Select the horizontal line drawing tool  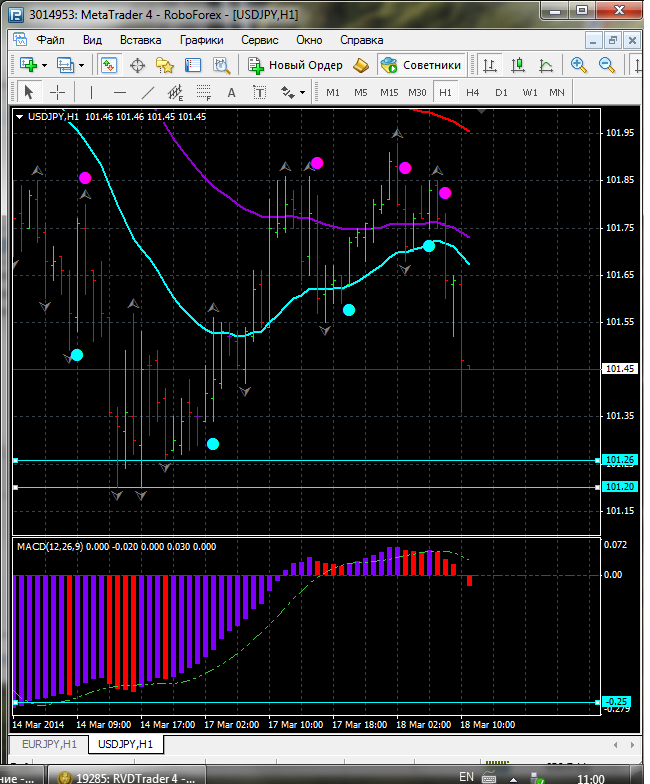tap(119, 92)
